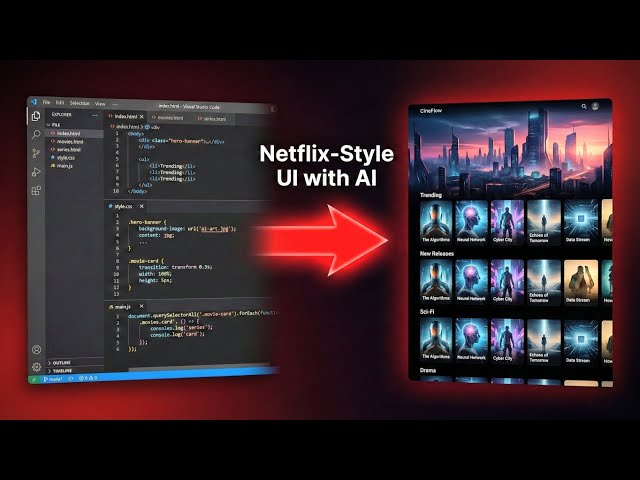The width and height of the screenshot is (640, 480).
Task: Open Neural Network card in Trending row
Action: (x=471, y=222)
